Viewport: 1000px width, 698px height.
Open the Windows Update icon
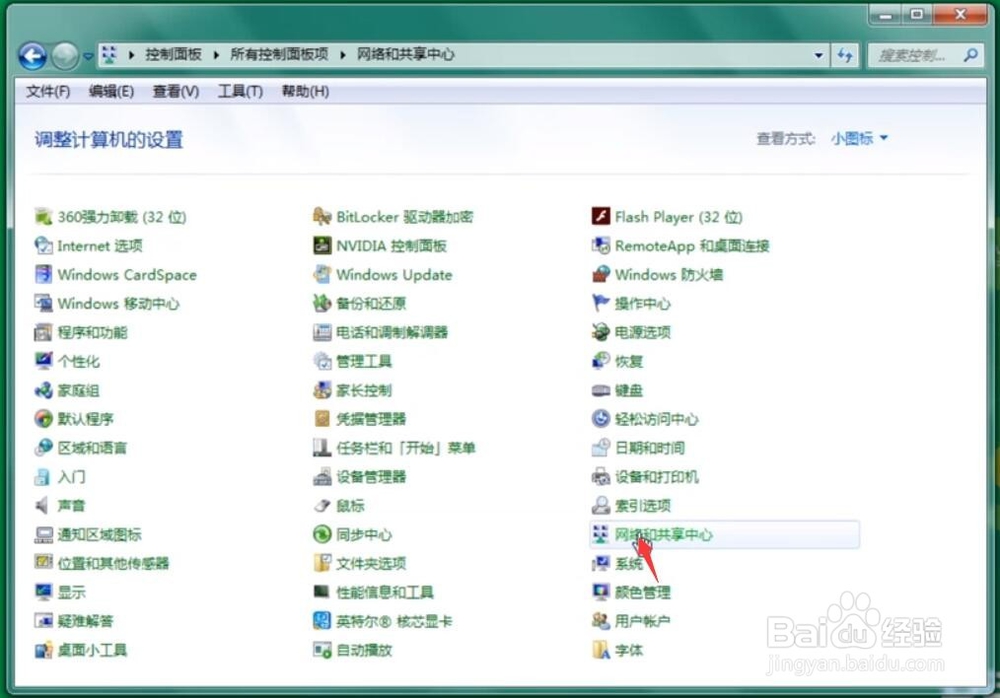[322, 274]
